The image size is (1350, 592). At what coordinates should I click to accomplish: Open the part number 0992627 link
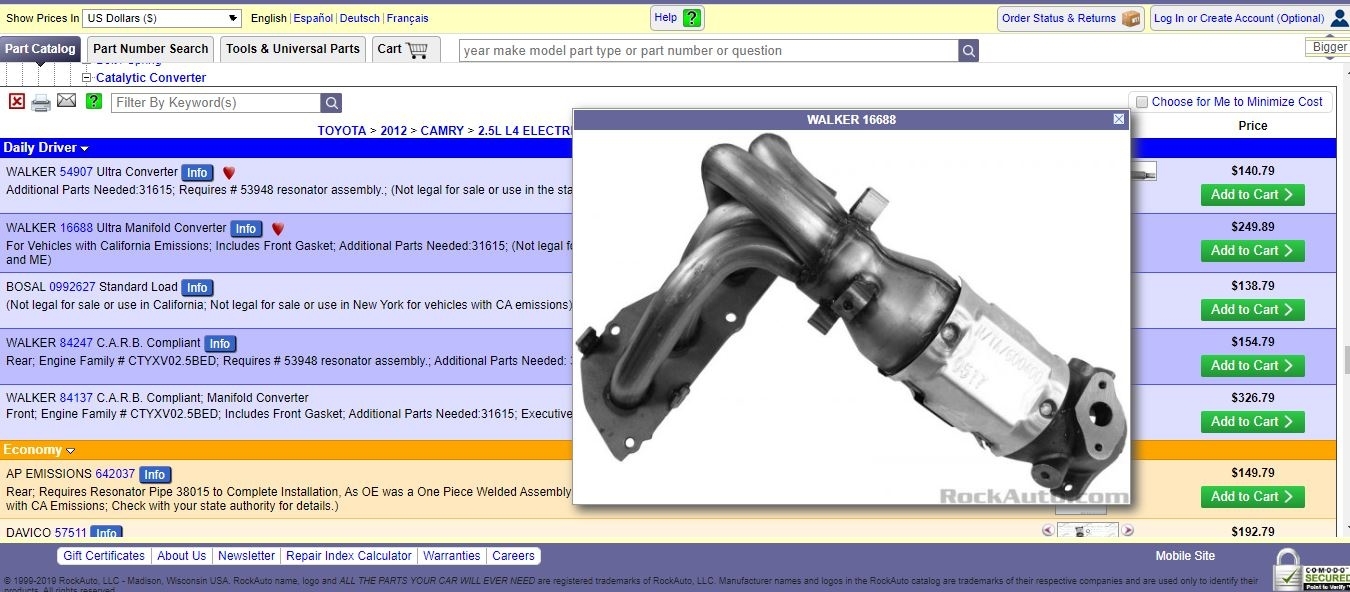pos(72,287)
